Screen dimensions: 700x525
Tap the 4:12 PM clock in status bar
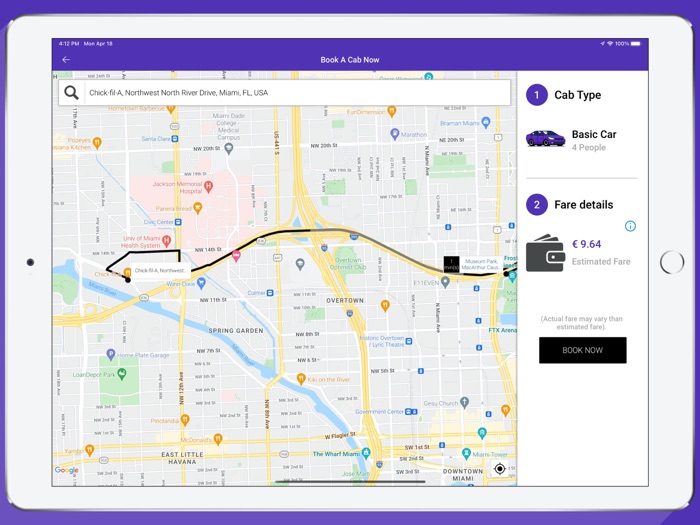tap(69, 44)
